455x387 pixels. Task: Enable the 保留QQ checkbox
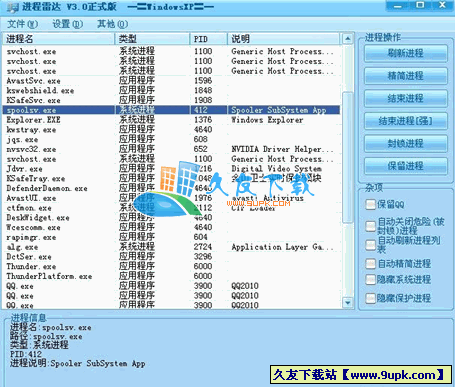pyautogui.click(x=370, y=204)
